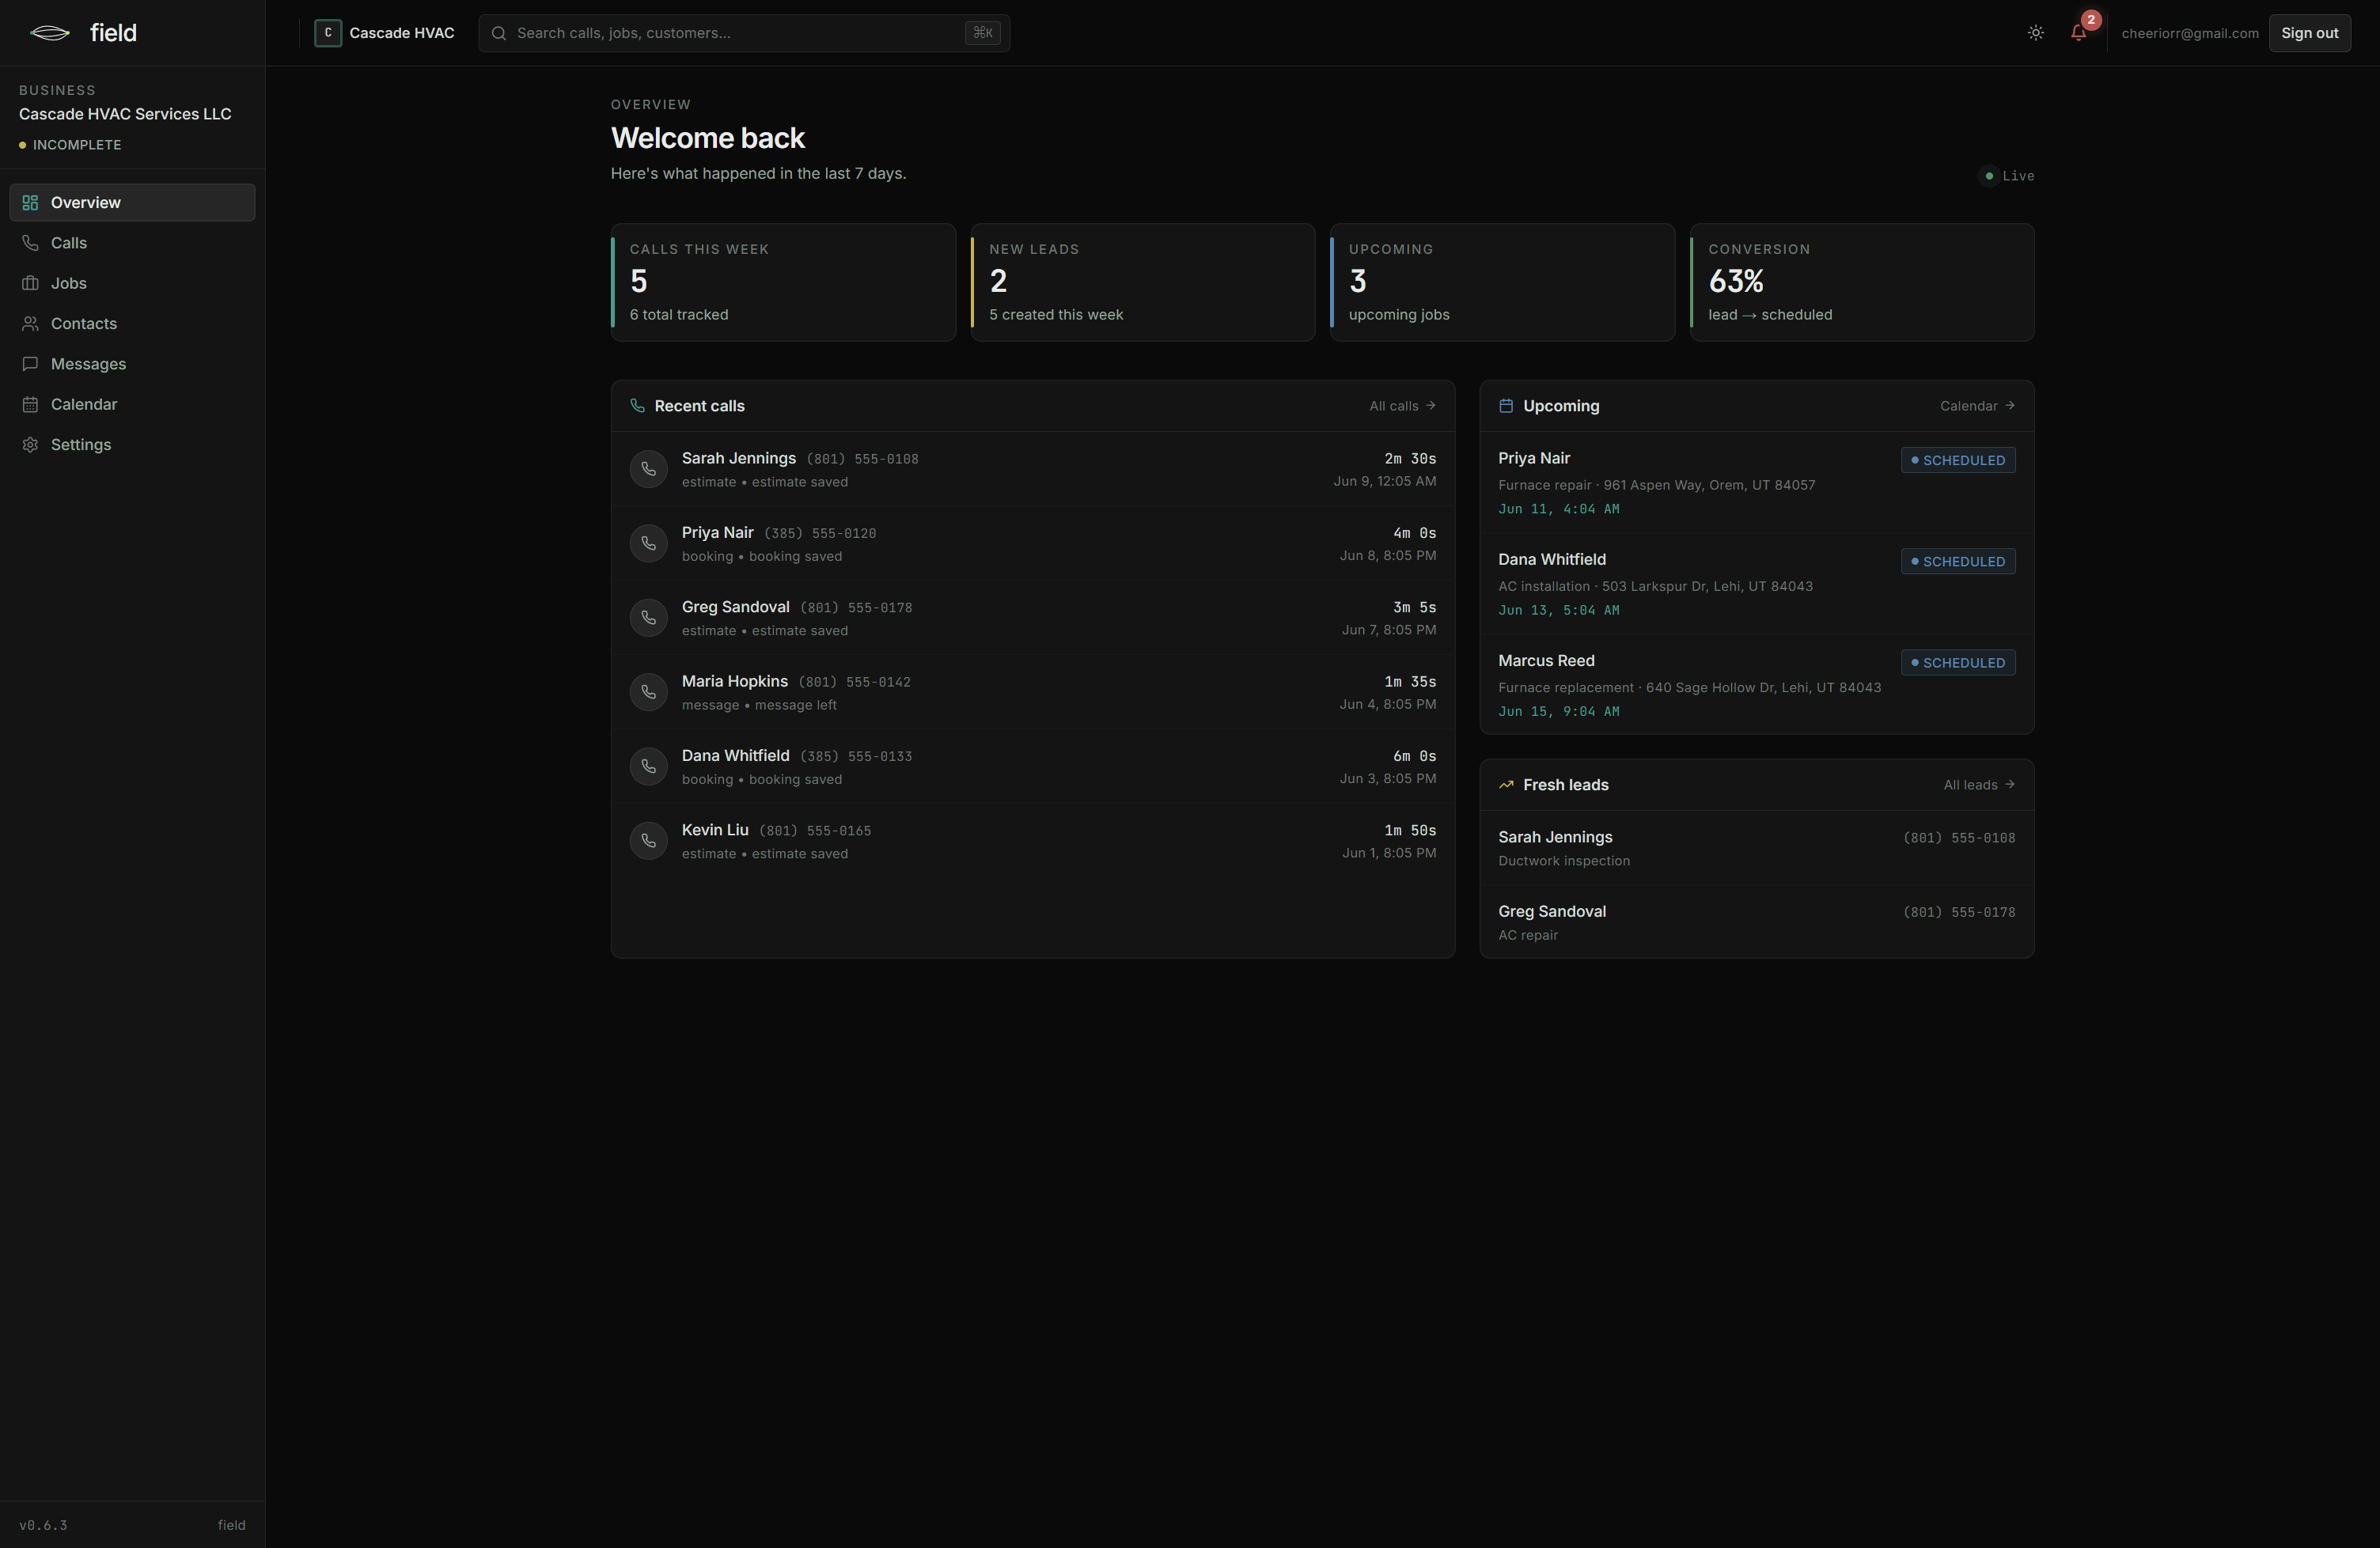Click the field logo icon

[x=50, y=33]
